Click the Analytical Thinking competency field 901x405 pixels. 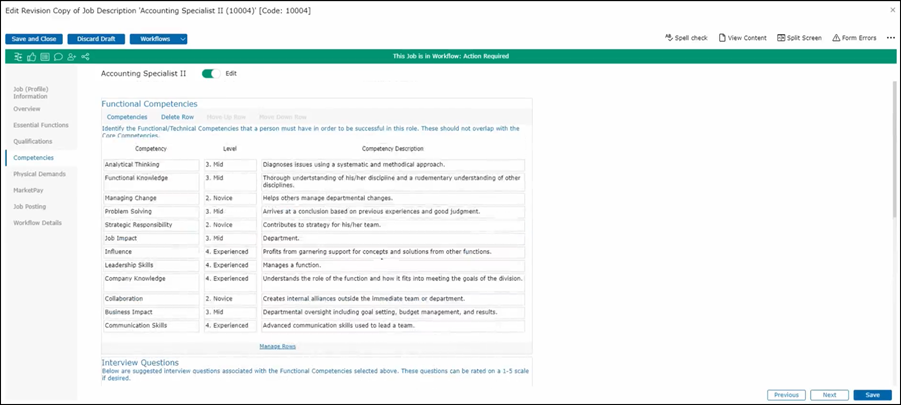tap(151, 164)
